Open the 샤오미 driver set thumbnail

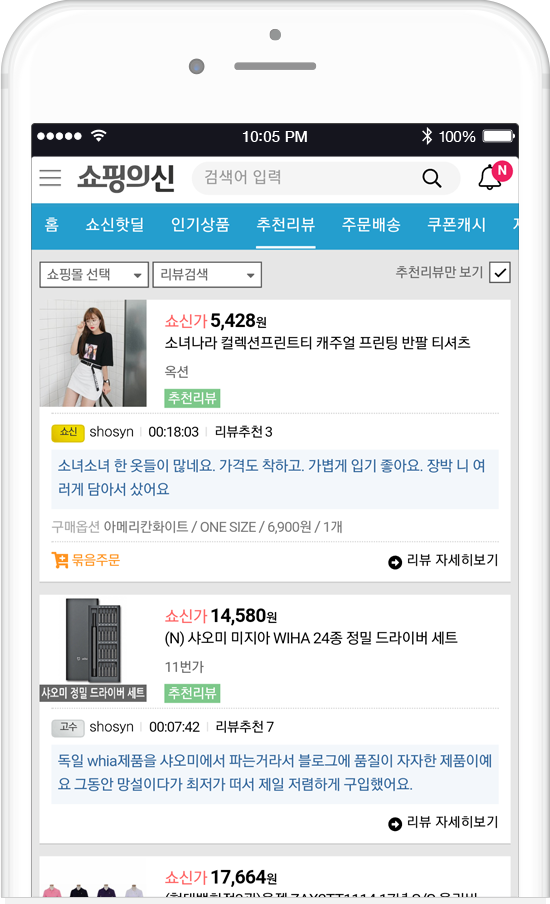(x=93, y=648)
